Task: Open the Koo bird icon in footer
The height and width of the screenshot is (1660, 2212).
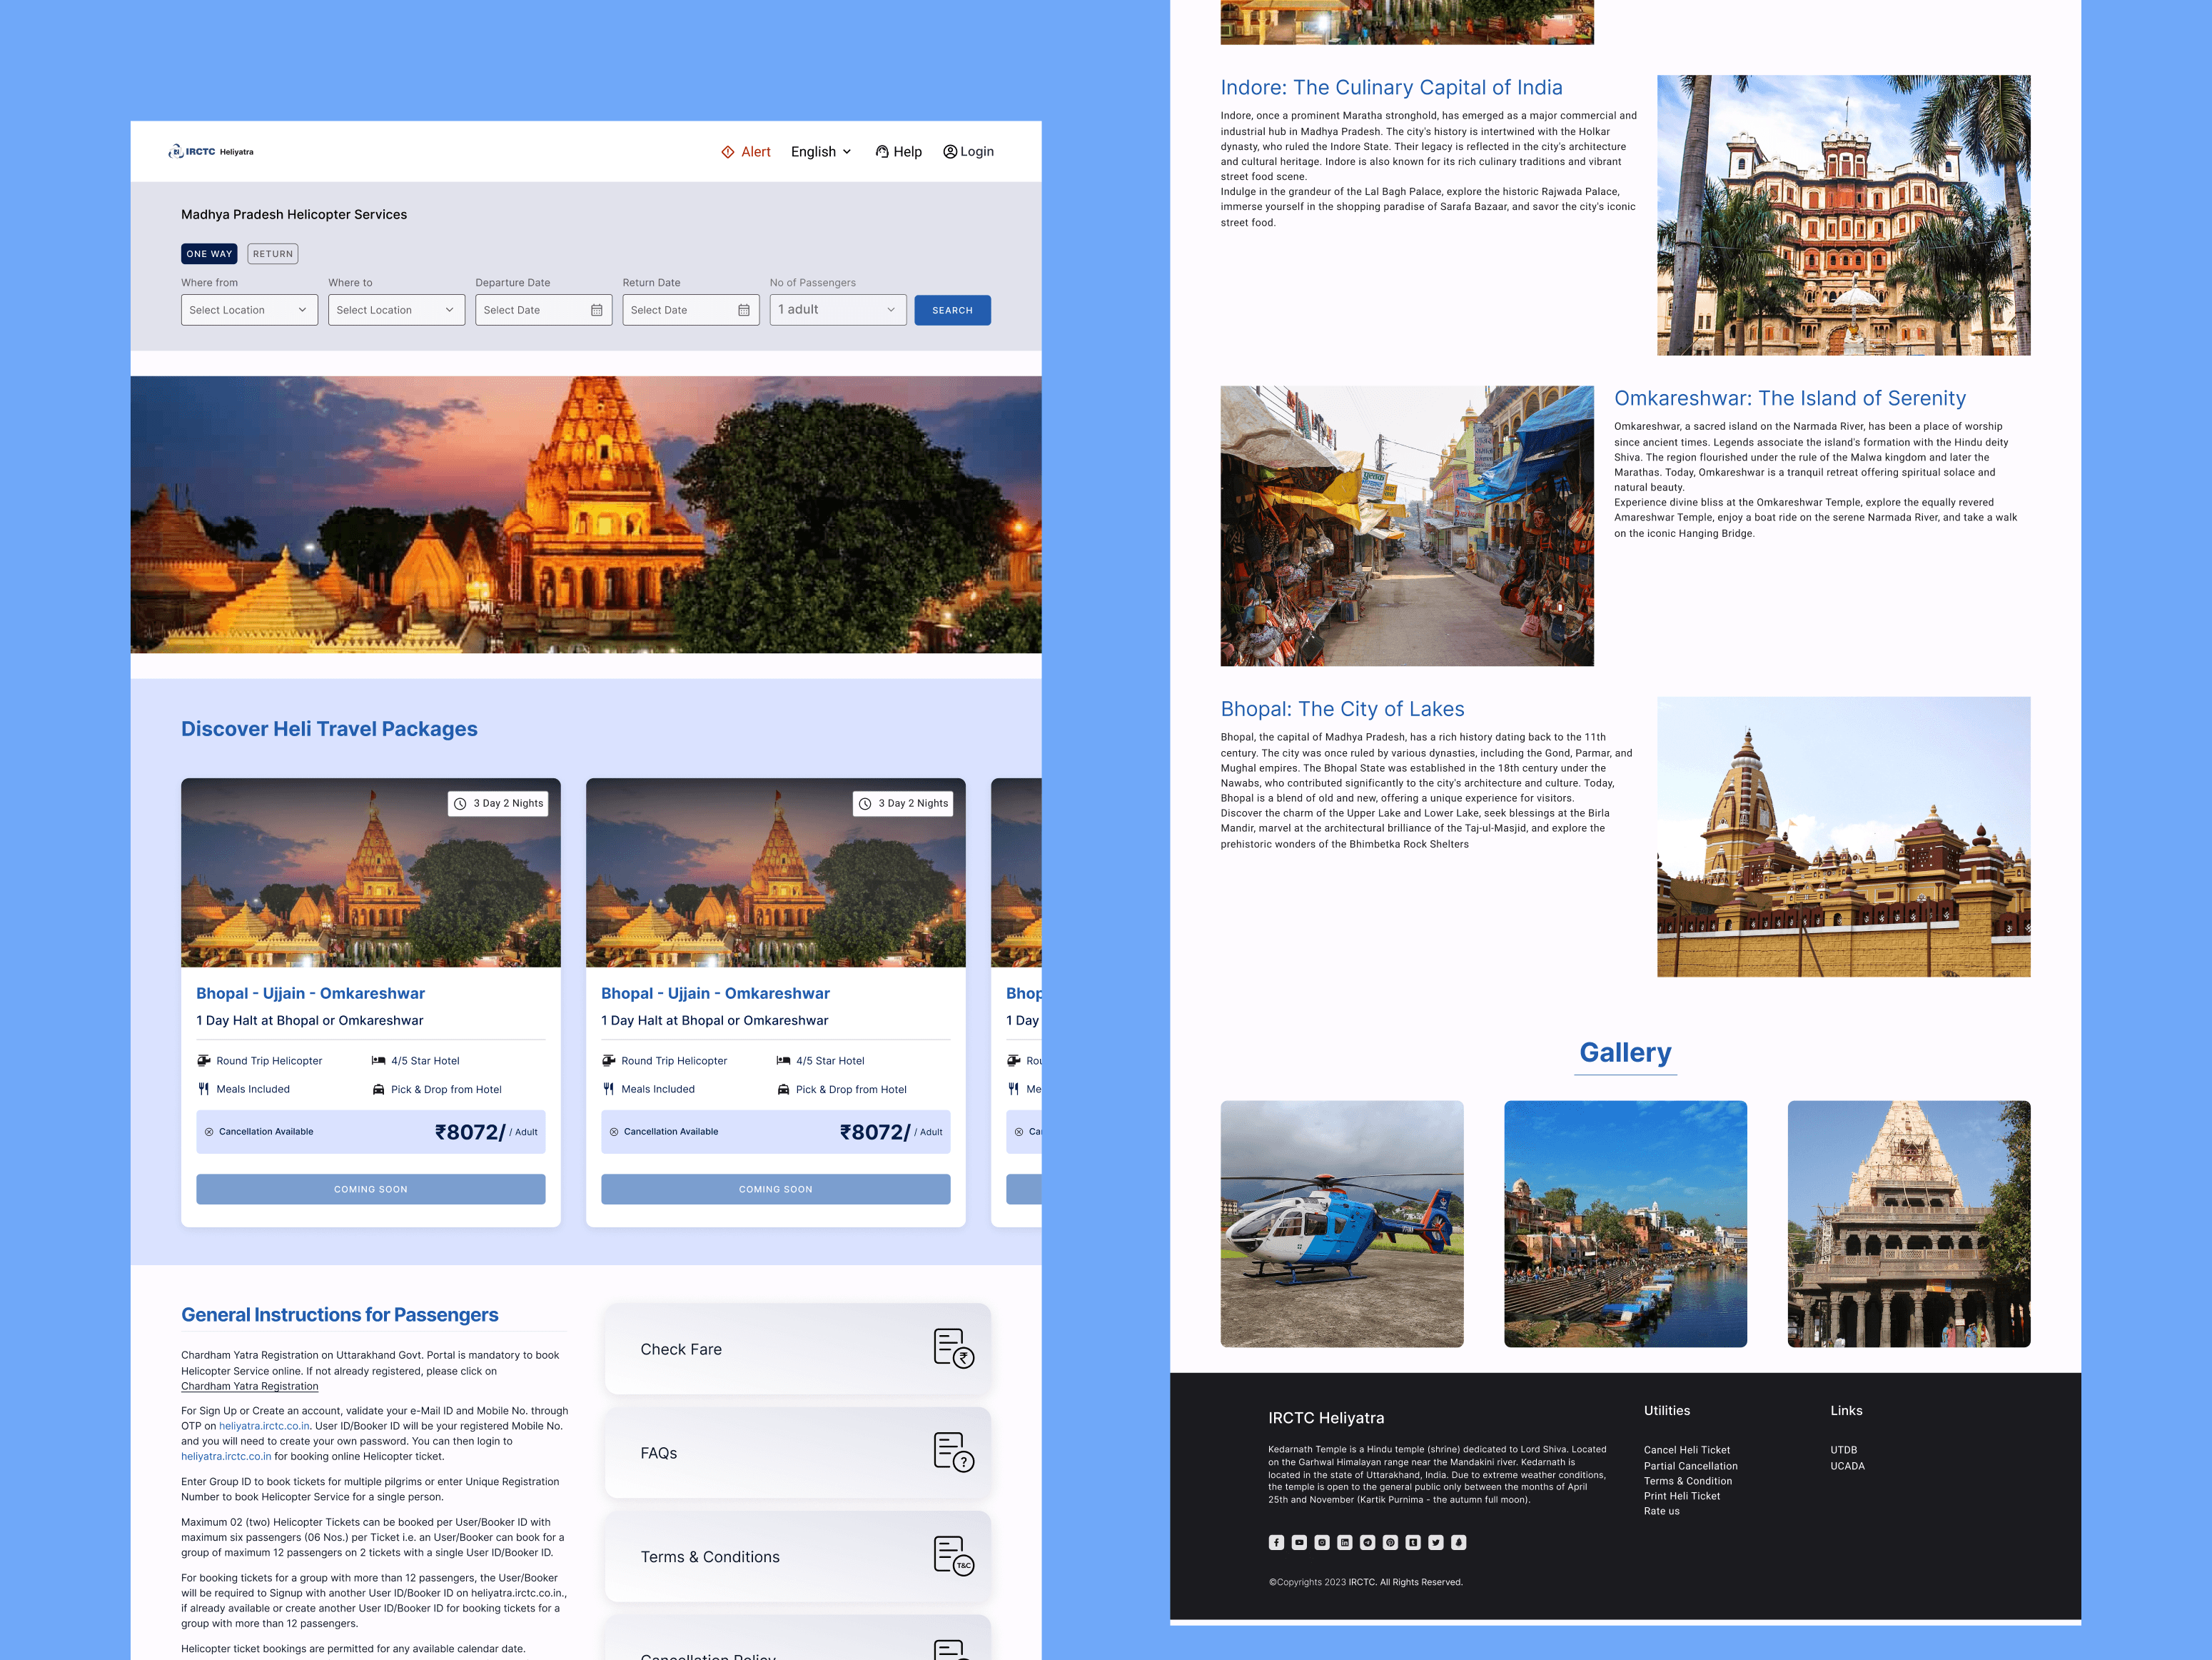Action: (x=1459, y=1542)
